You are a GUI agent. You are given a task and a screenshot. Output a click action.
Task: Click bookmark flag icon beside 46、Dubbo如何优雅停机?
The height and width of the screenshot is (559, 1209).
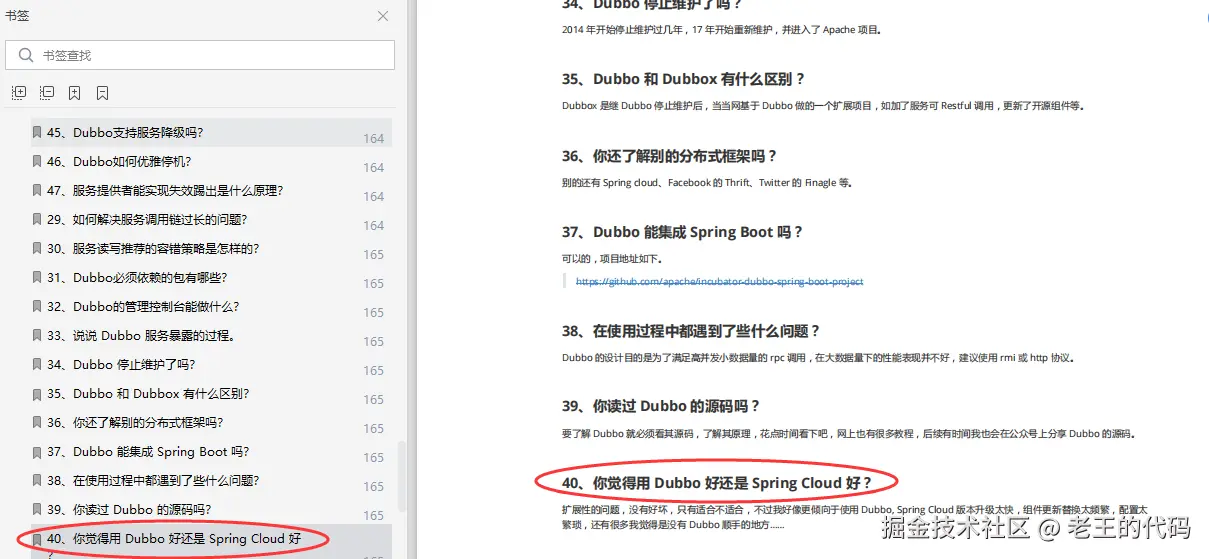click(x=37, y=161)
